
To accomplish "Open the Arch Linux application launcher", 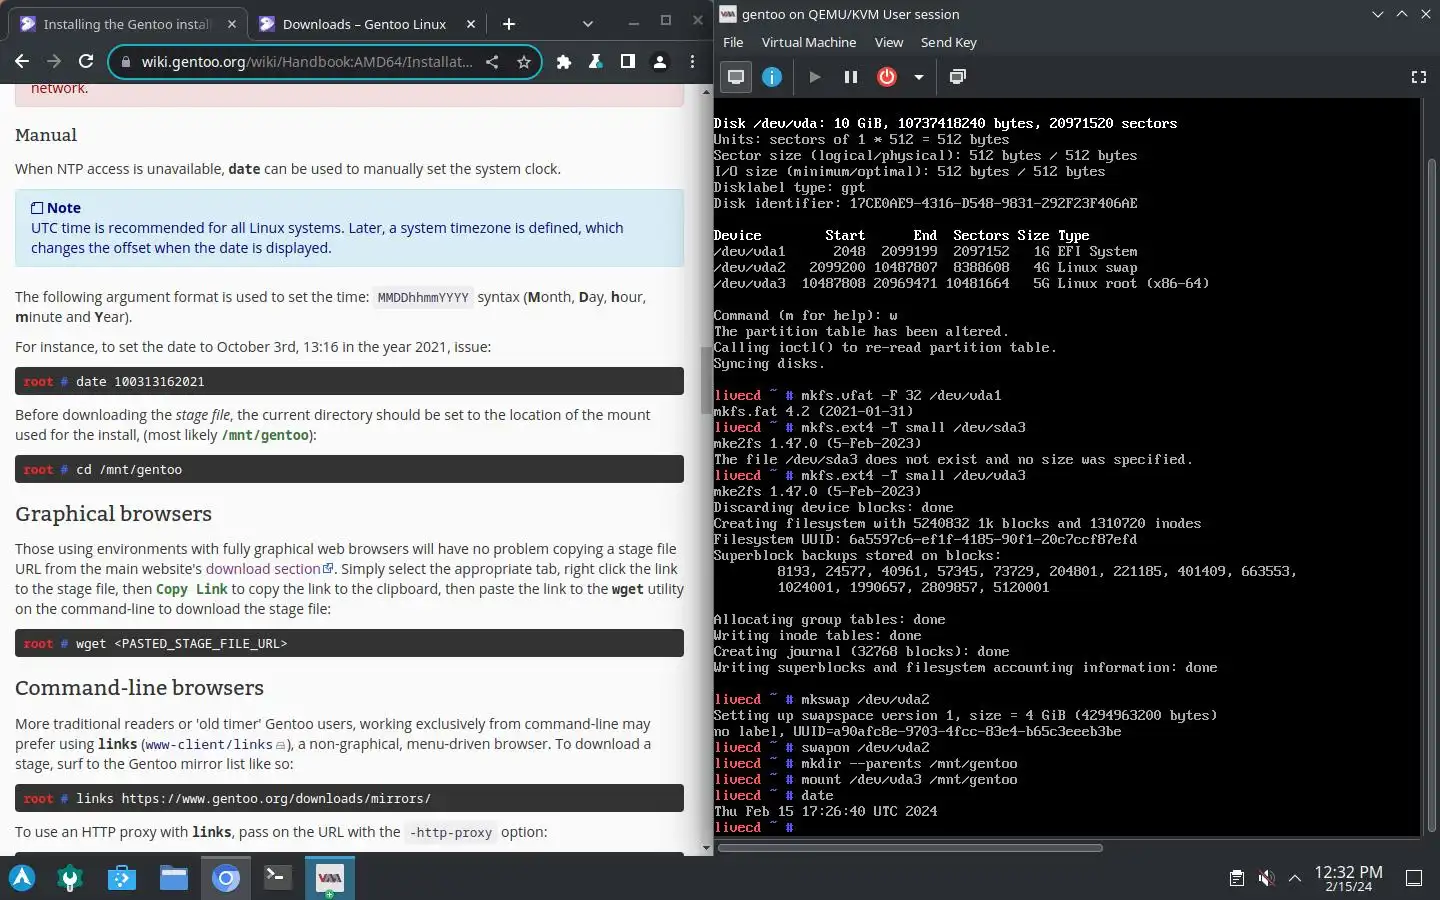I will click(22, 878).
